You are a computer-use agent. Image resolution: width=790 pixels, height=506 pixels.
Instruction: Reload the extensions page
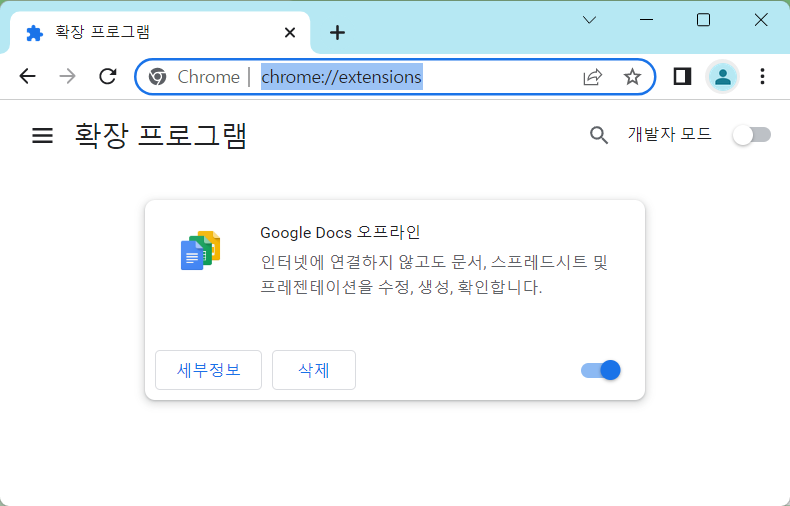click(x=108, y=77)
